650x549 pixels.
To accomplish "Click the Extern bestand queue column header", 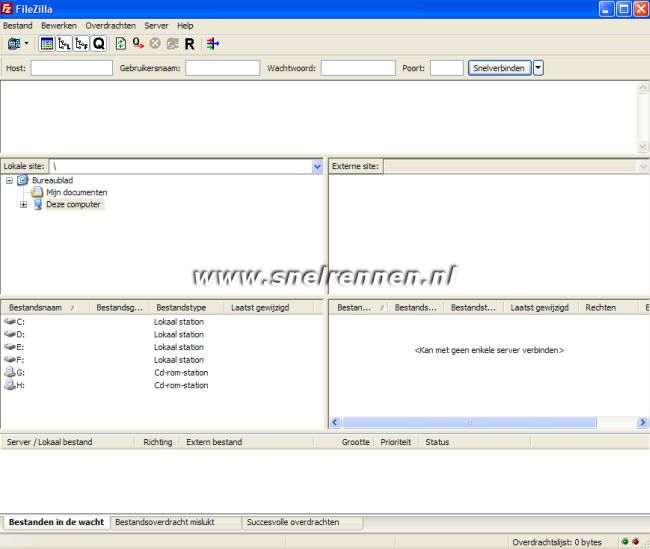I will [246, 442].
